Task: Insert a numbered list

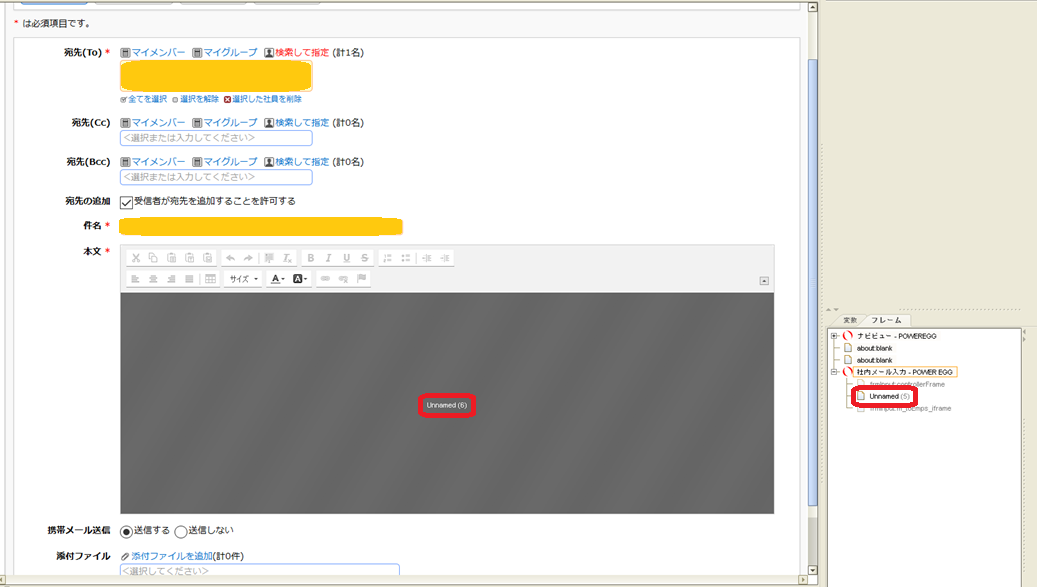Action: [388, 258]
